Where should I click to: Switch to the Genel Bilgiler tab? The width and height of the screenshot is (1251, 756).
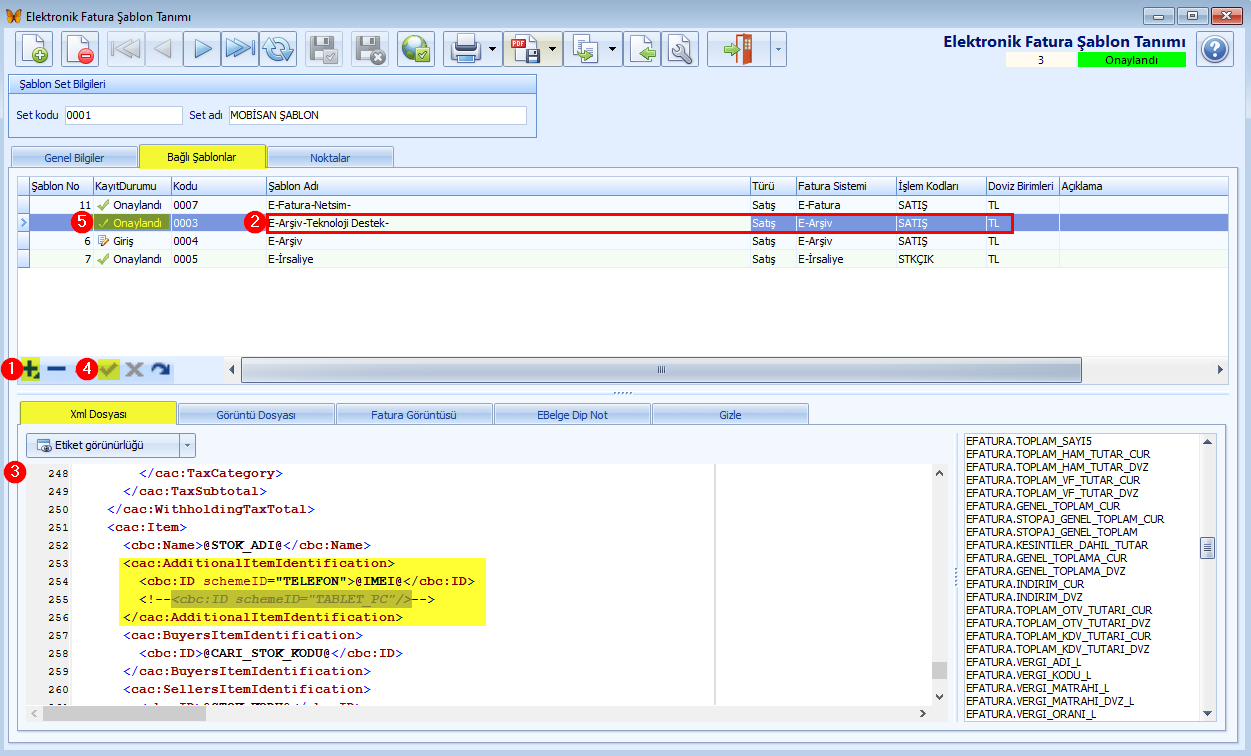tap(74, 157)
